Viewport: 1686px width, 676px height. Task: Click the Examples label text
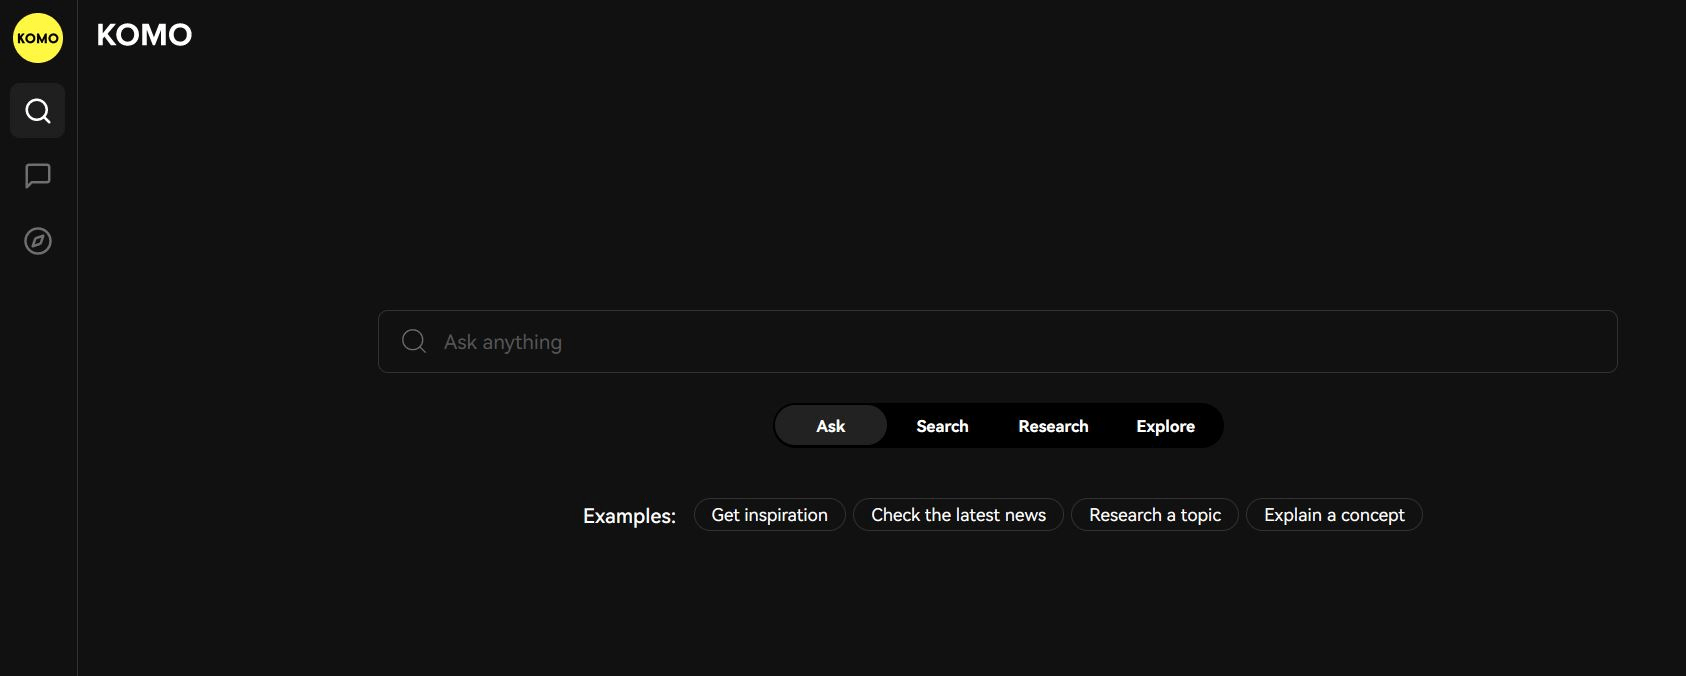click(629, 516)
